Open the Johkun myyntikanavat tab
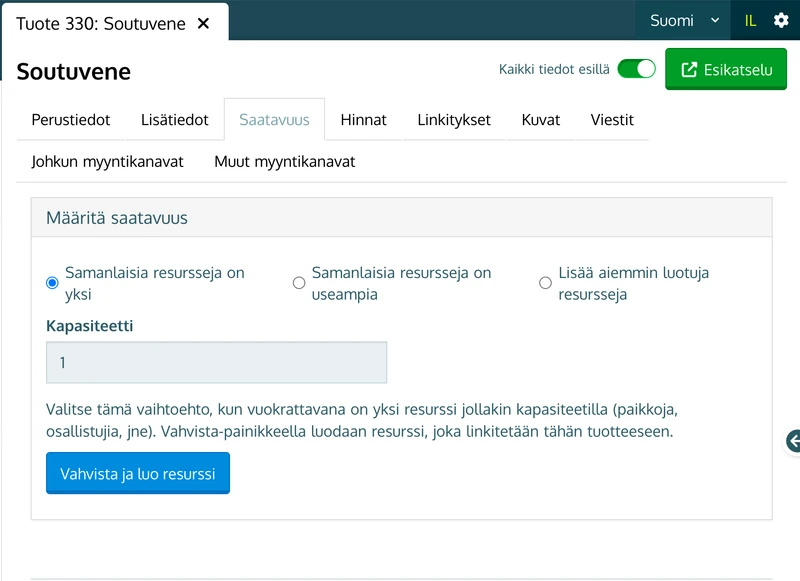This screenshot has height=581, width=800. (x=107, y=161)
